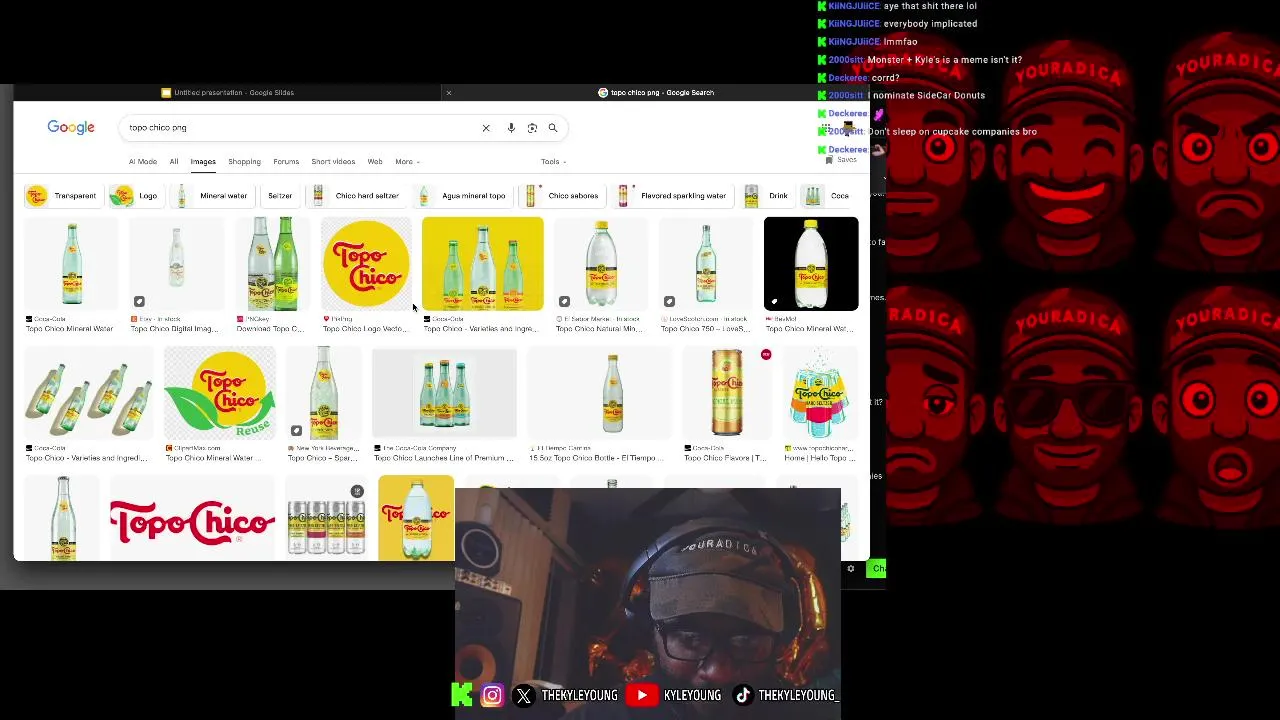Filter by Drink chip
This screenshot has width=1280, height=720.
[768, 196]
